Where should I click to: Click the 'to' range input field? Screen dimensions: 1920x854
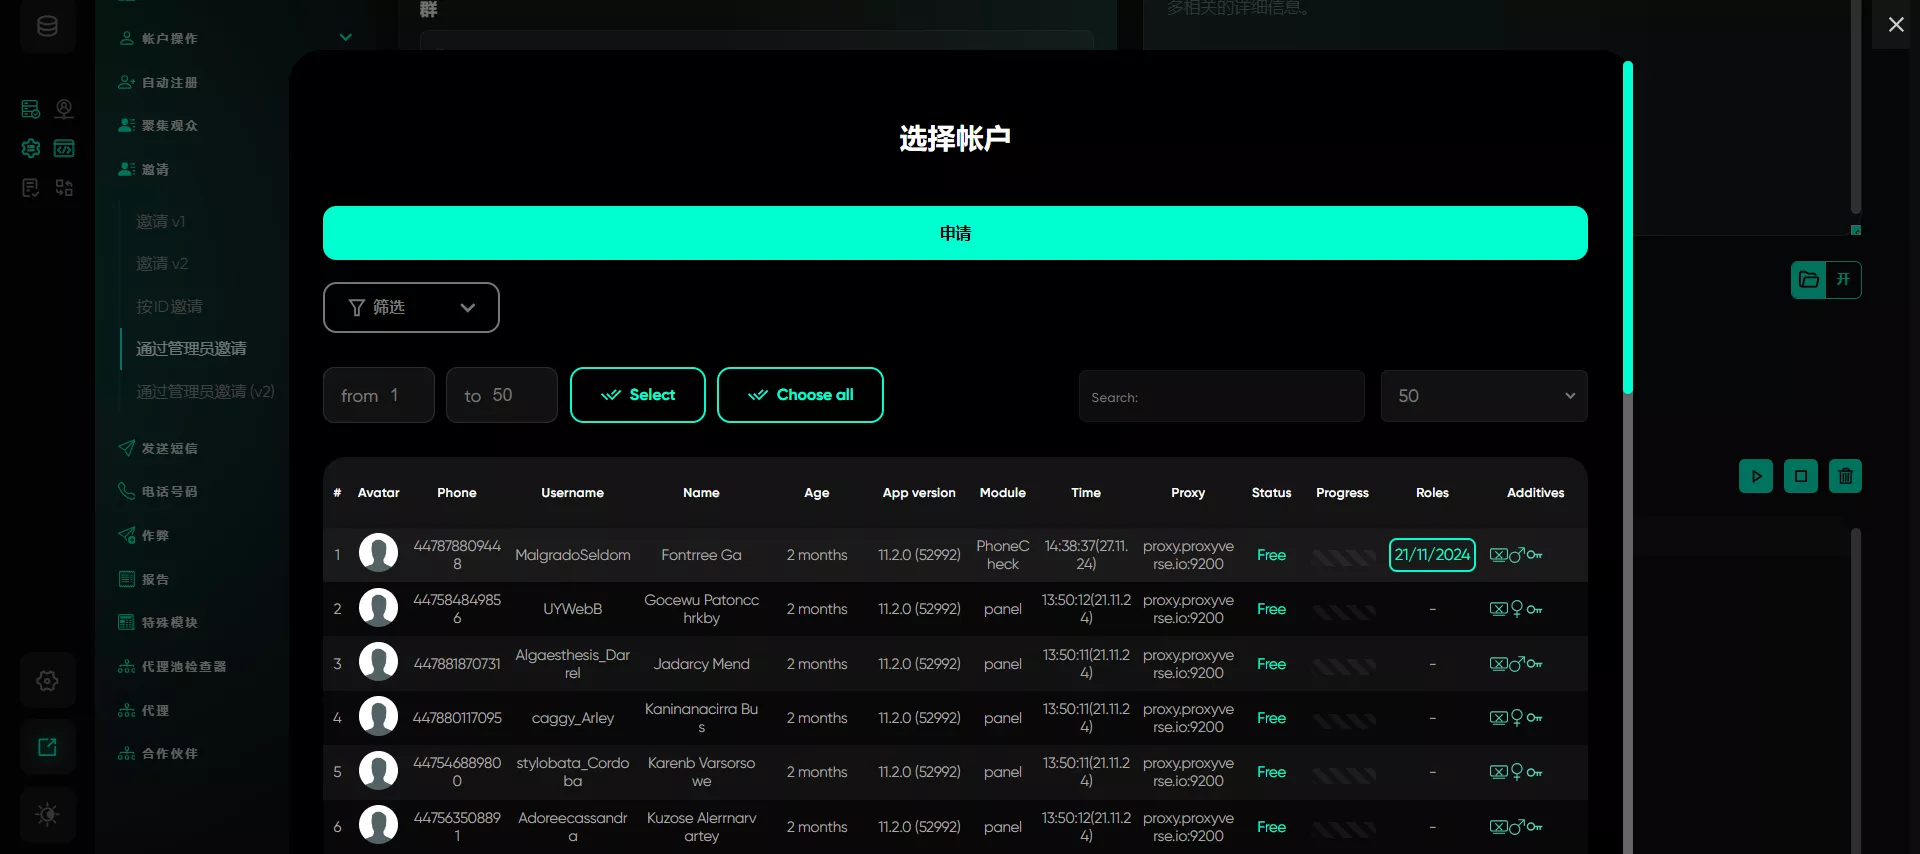coord(501,395)
